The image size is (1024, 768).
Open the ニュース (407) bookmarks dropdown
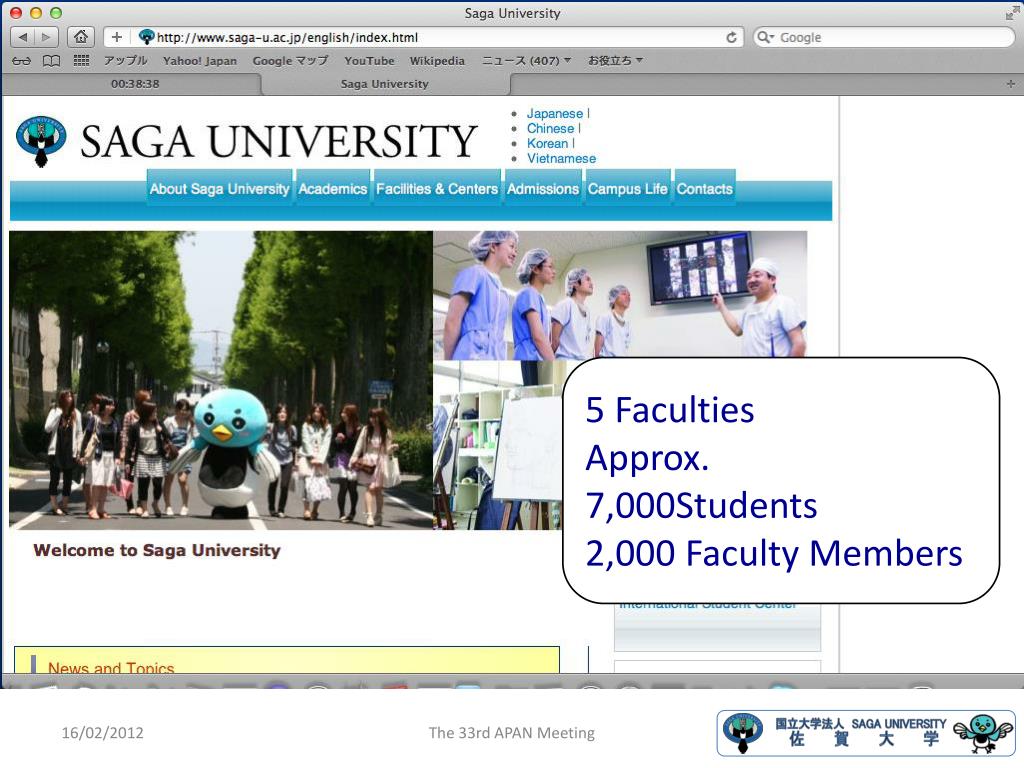[526, 61]
